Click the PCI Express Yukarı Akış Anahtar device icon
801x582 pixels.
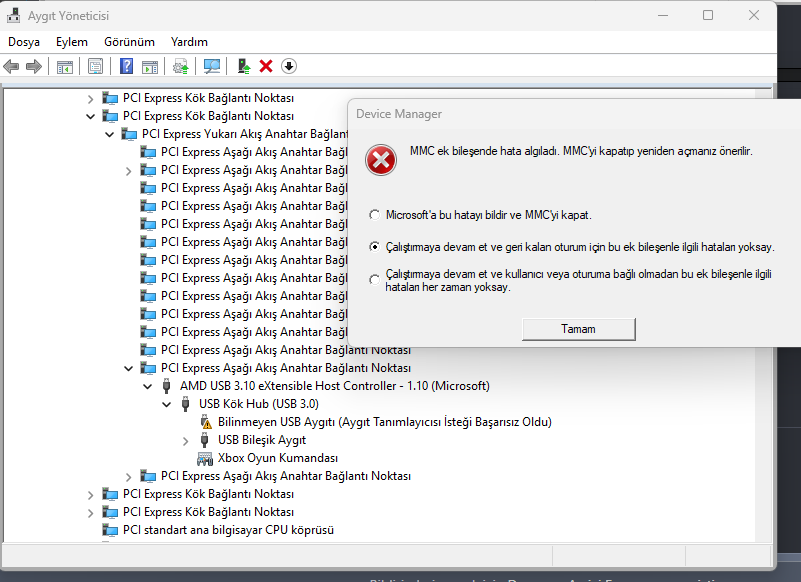pos(129,134)
